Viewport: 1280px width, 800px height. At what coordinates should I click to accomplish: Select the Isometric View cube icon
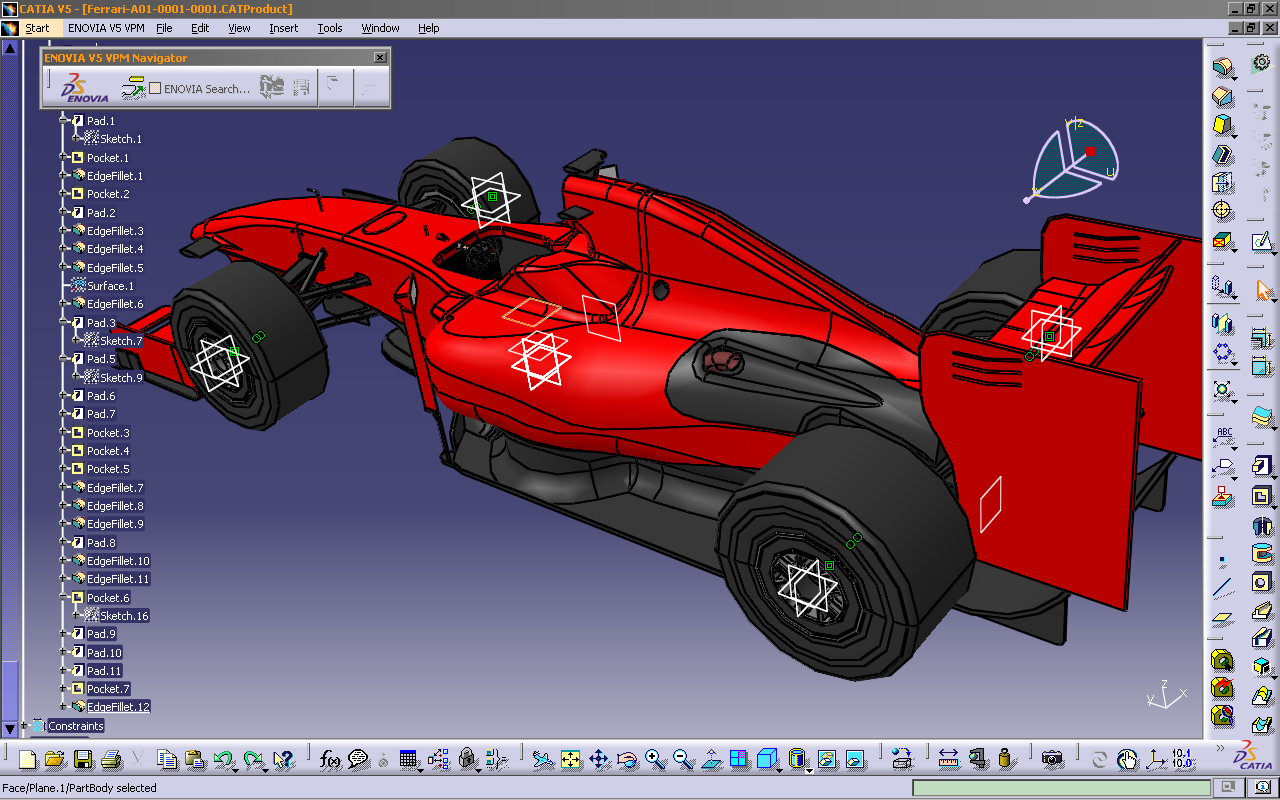pyautogui.click(x=767, y=758)
